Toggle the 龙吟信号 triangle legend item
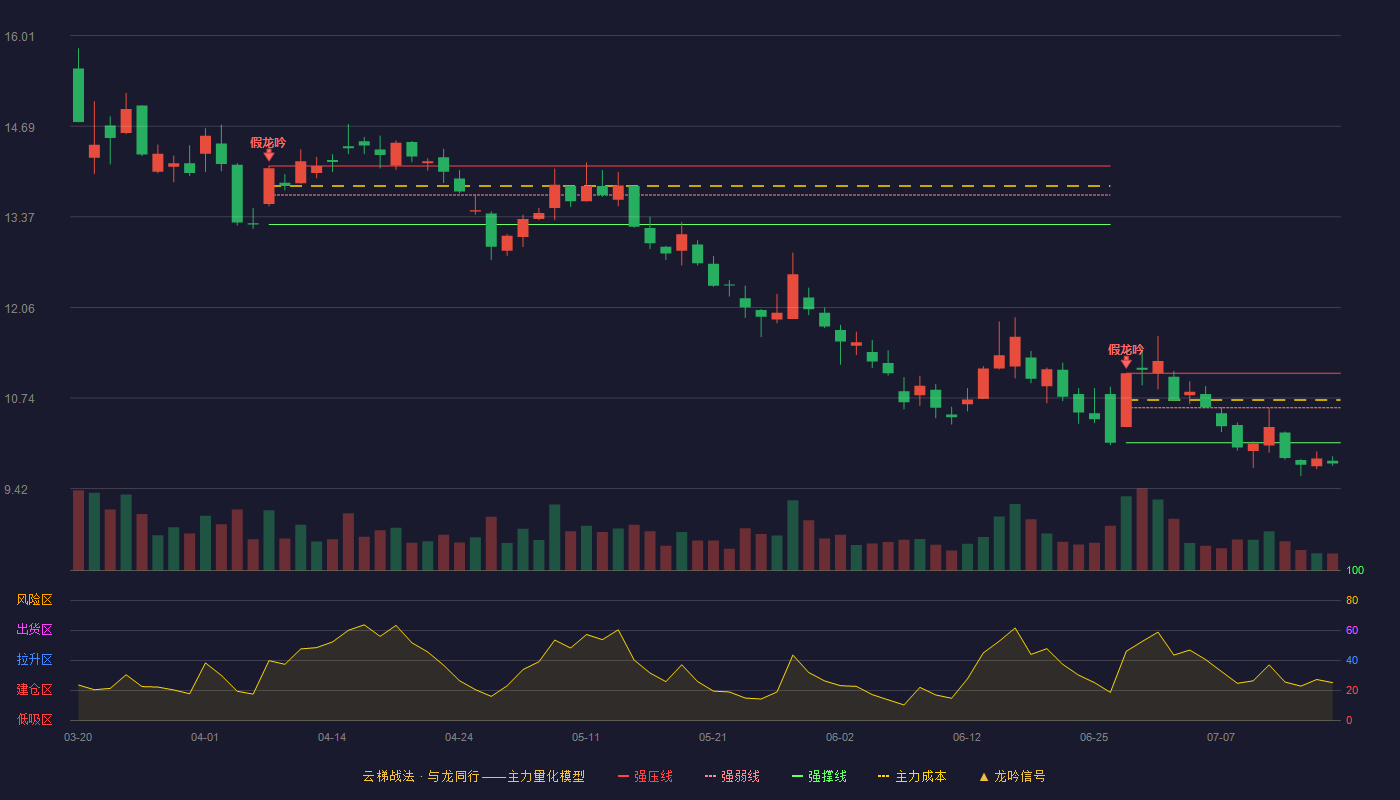The image size is (1400, 800). pyautogui.click(x=1011, y=776)
